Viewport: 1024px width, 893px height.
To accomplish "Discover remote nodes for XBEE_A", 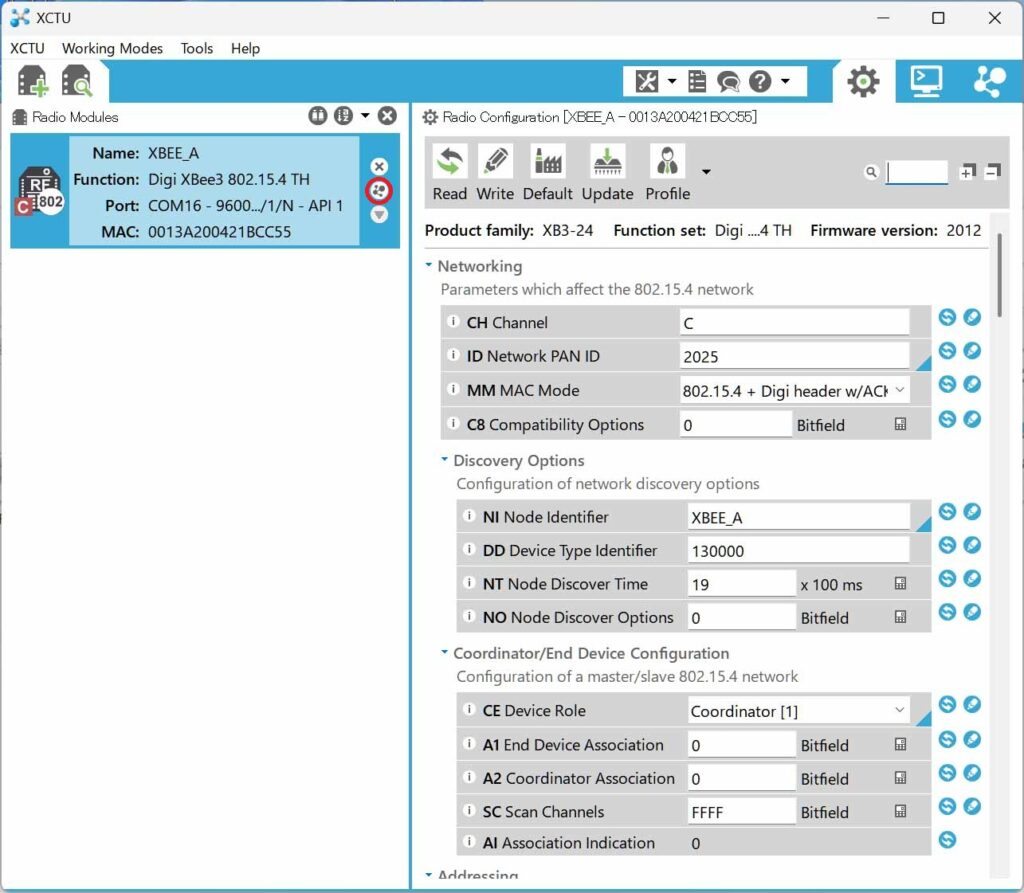I will pos(379,191).
